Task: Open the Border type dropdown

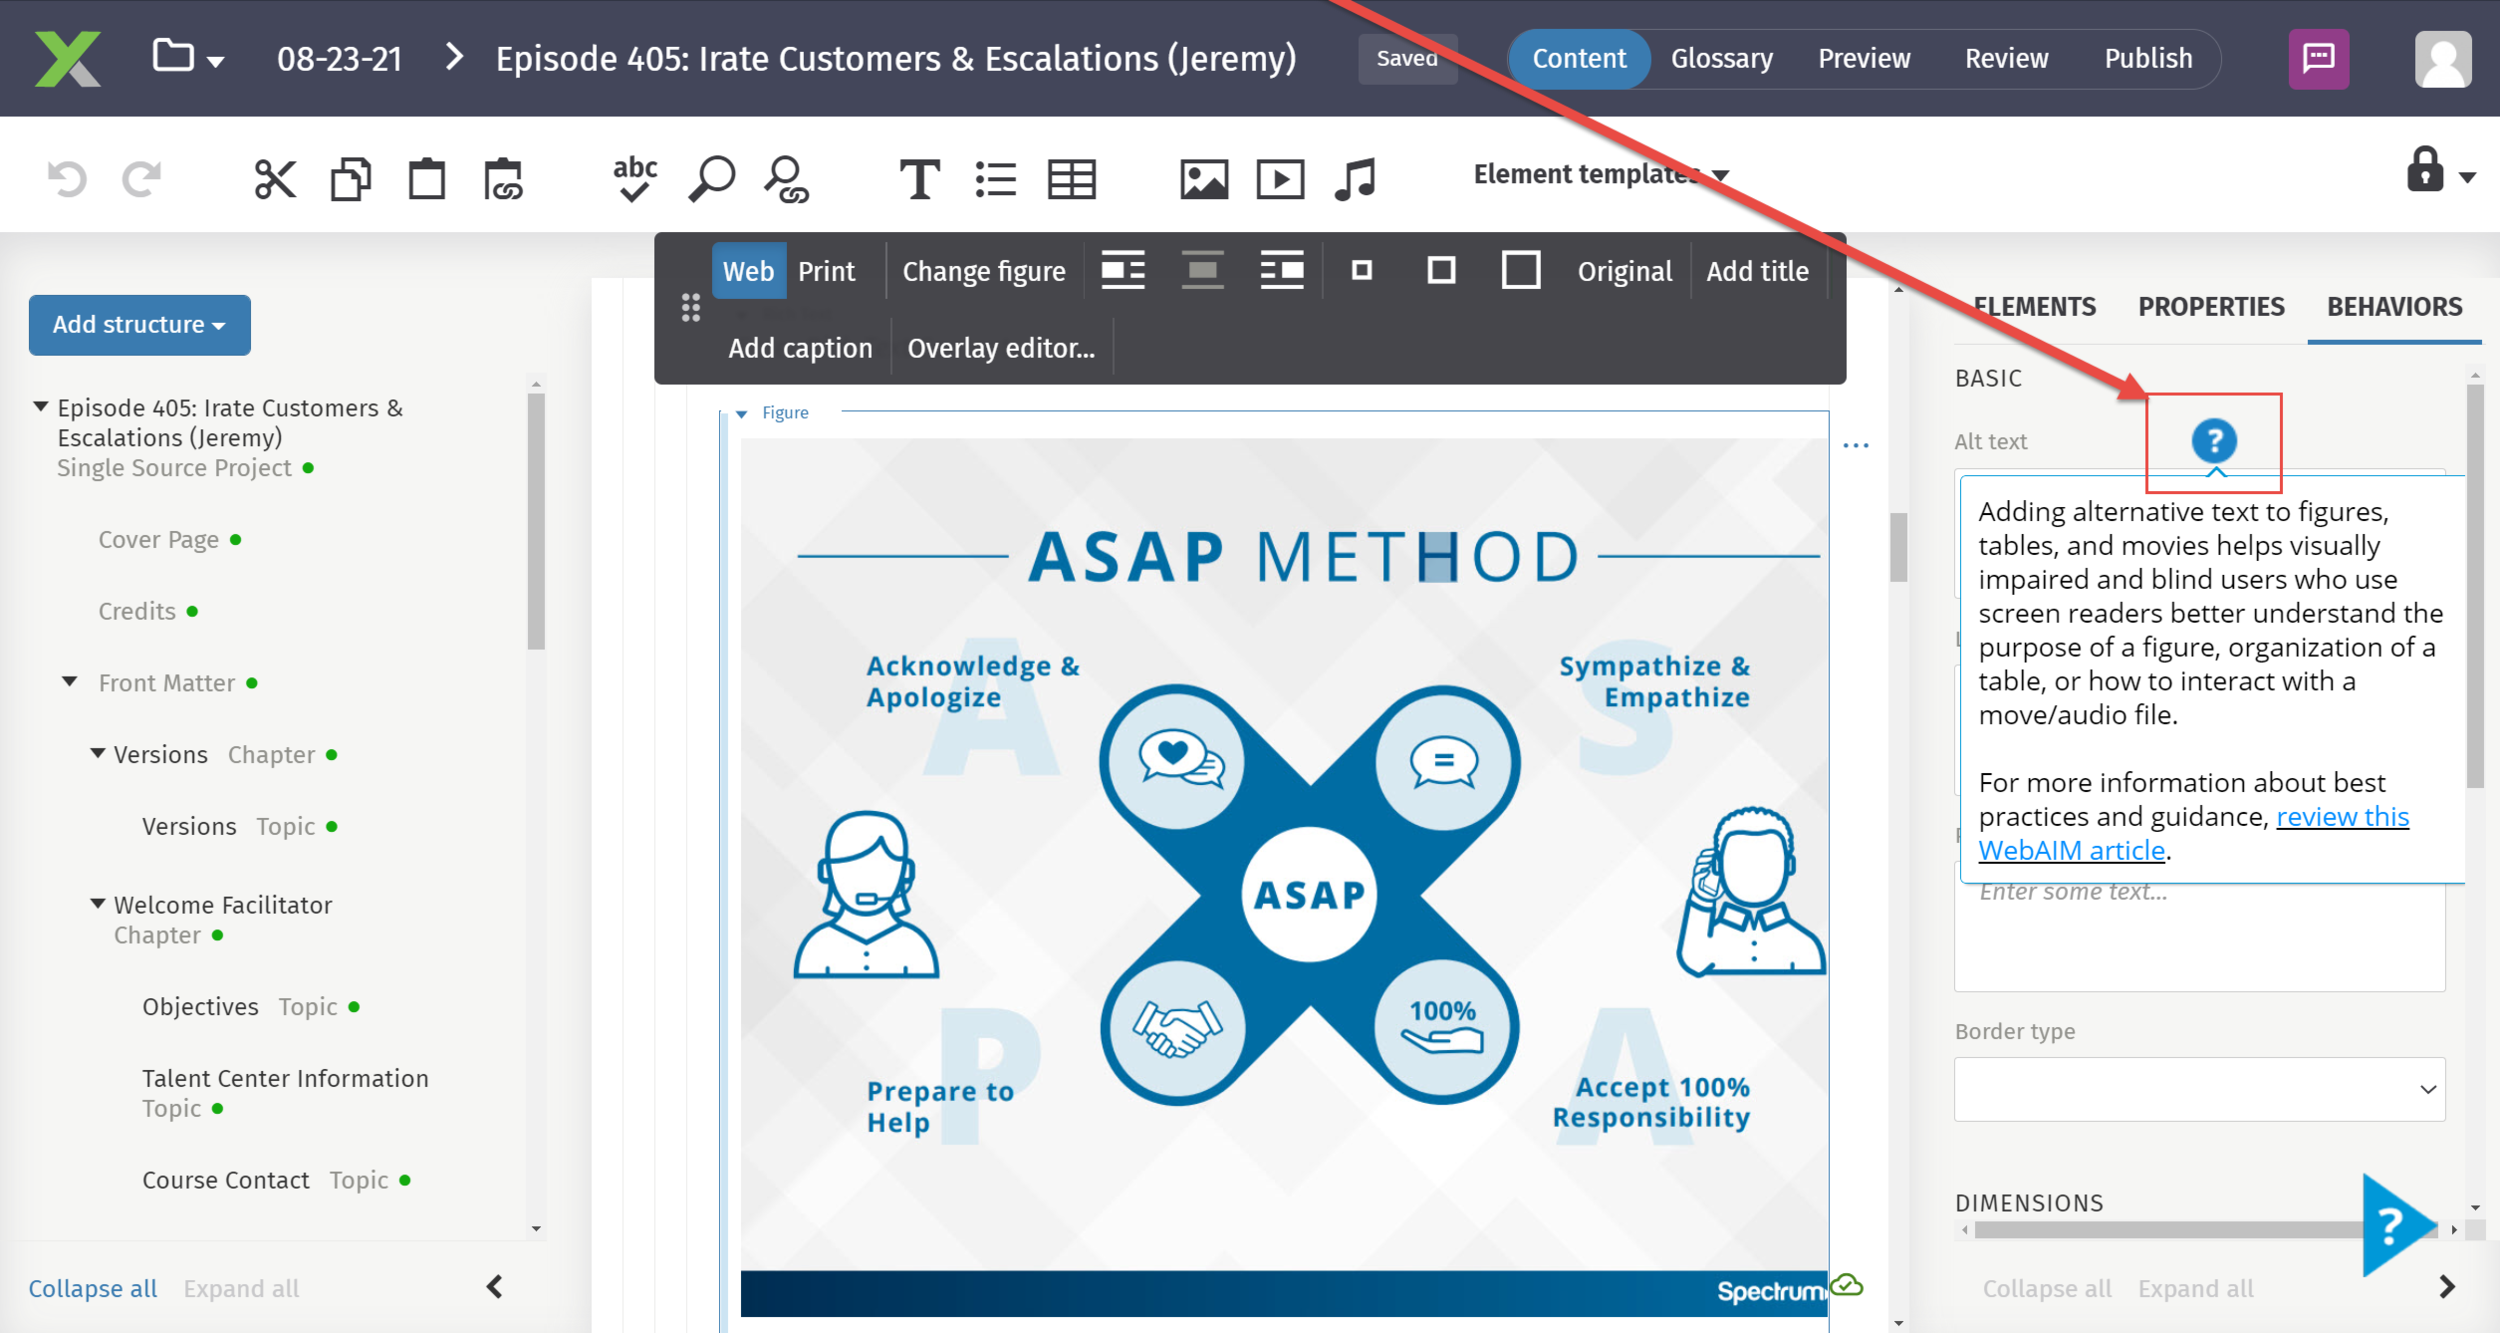Action: (2199, 1089)
